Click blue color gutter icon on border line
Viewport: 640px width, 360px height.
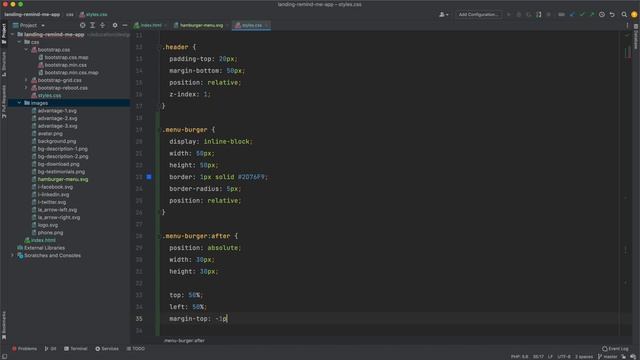149,177
